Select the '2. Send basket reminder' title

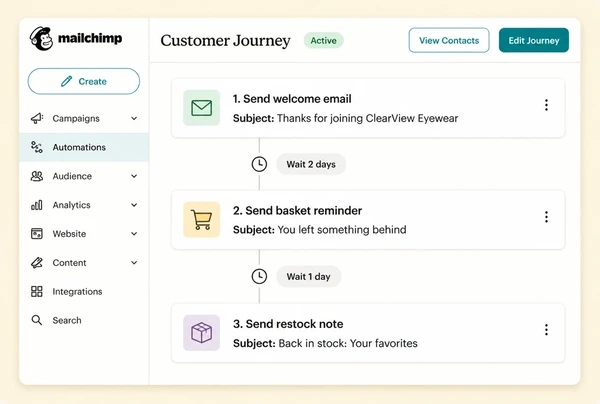click(297, 211)
